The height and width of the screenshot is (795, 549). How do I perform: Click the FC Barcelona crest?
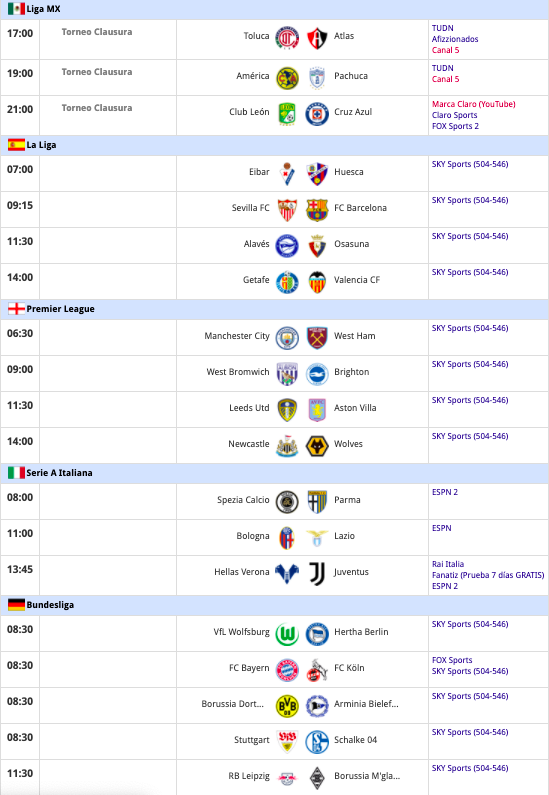point(317,210)
